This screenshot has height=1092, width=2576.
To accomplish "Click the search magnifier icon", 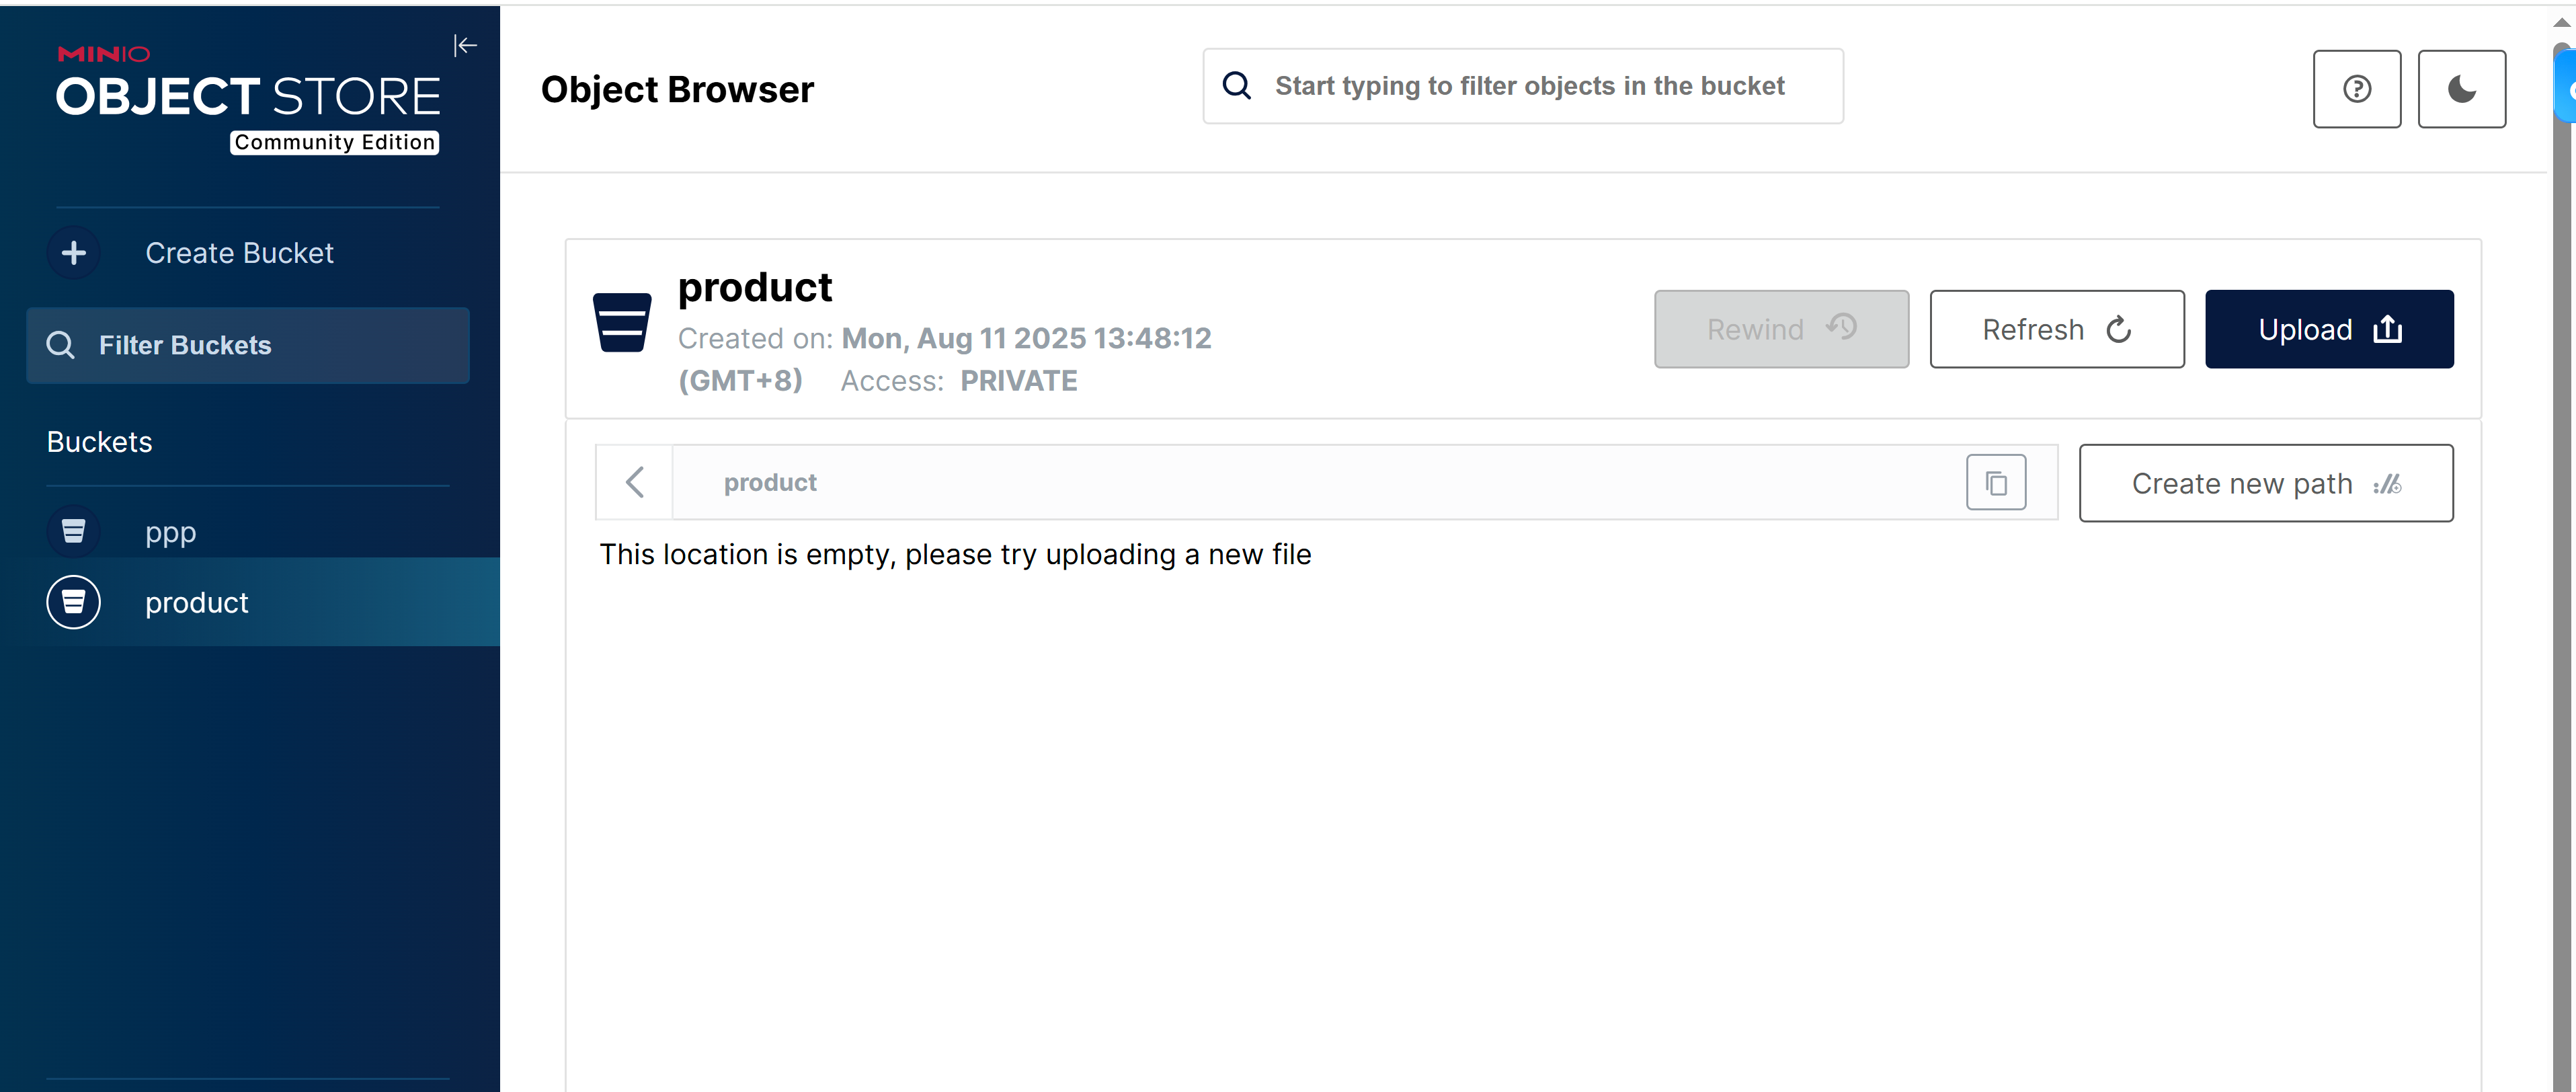I will coord(1237,86).
